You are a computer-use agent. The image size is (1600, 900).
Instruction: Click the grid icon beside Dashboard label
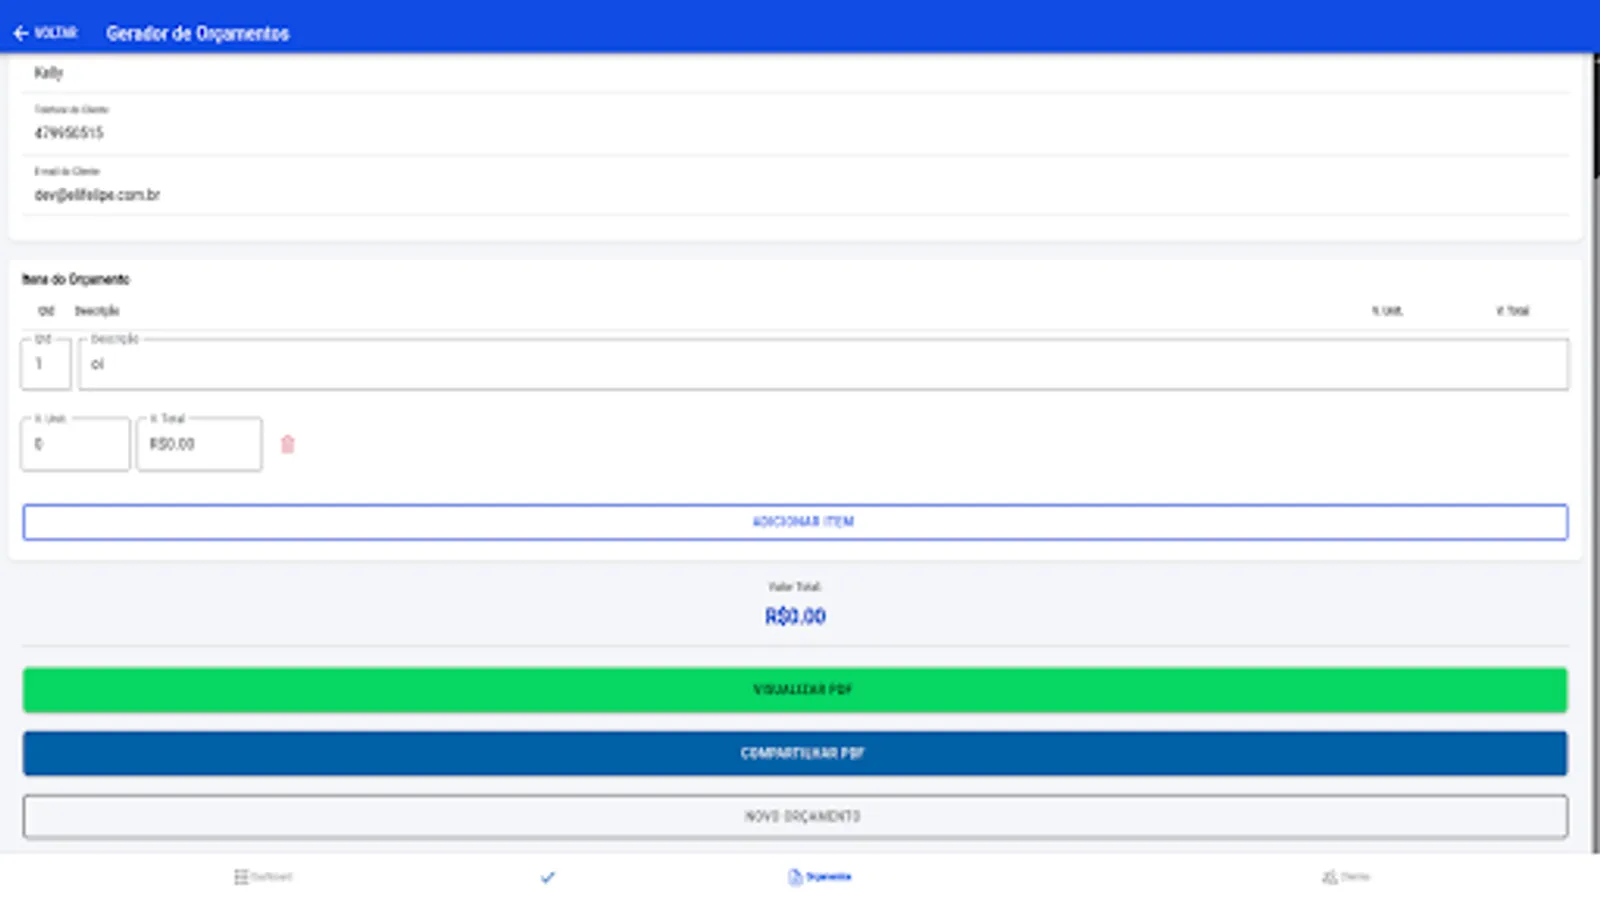click(x=240, y=876)
